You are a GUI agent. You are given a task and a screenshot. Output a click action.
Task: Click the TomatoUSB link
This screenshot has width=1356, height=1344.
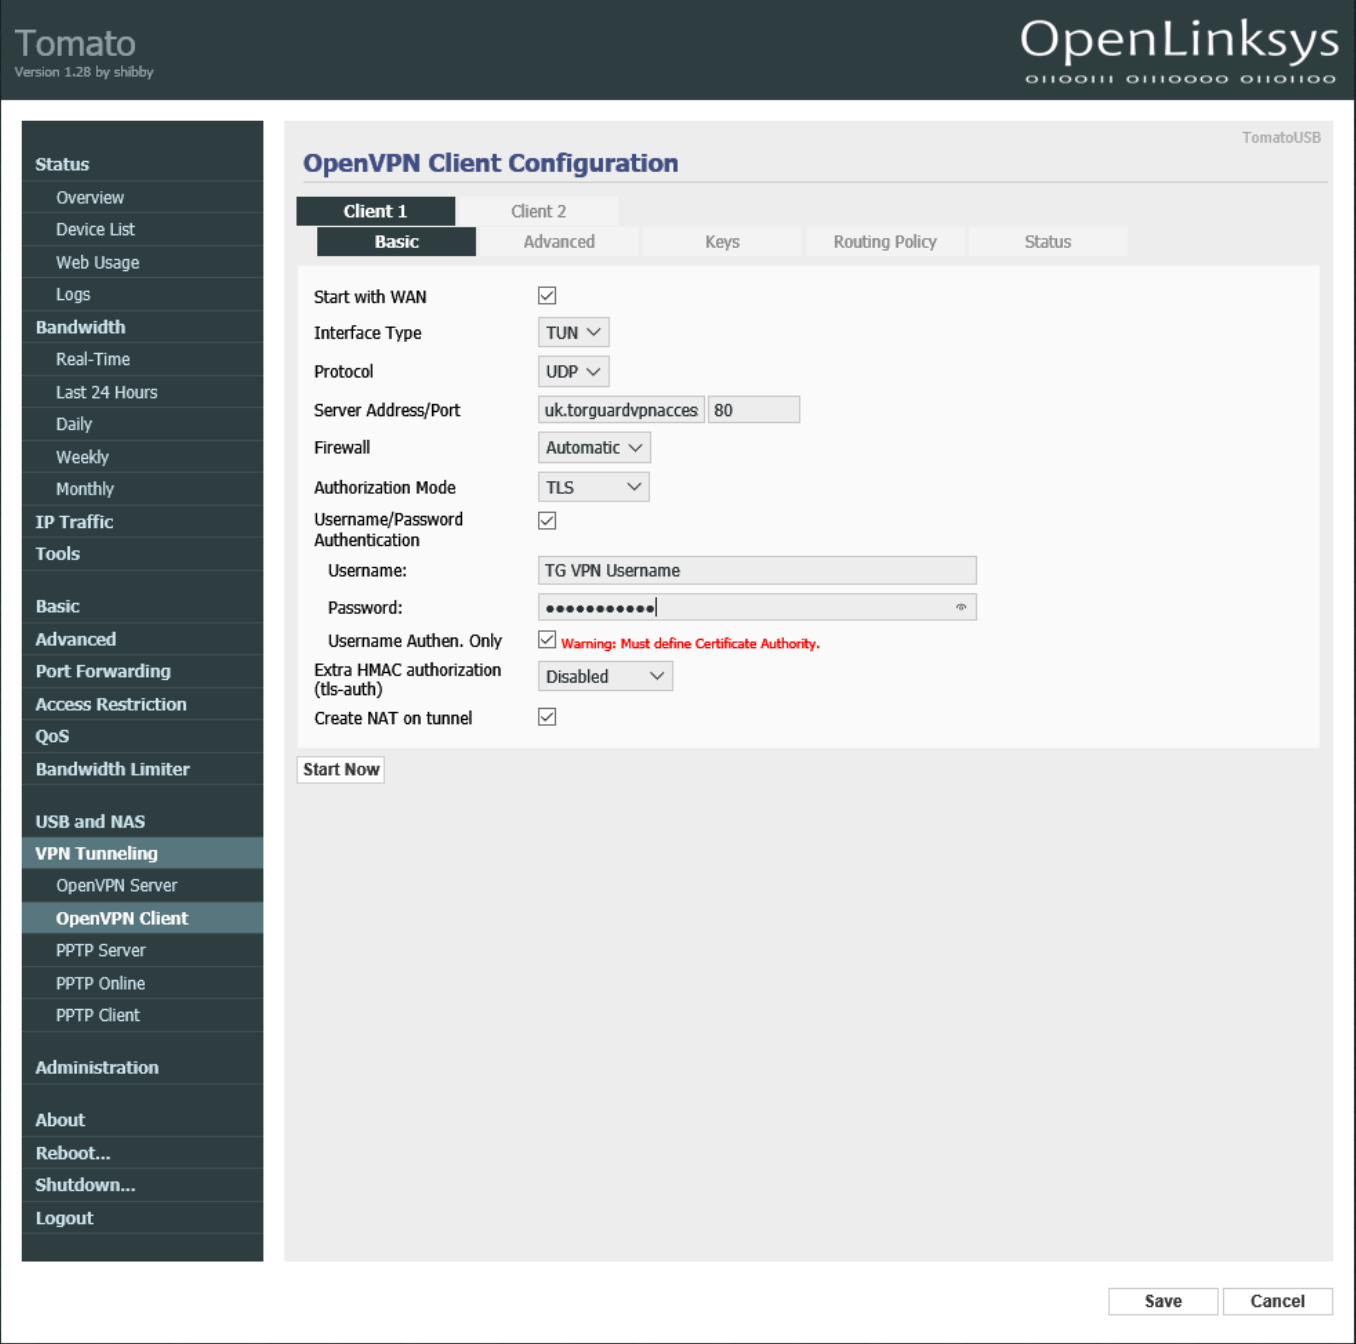(1281, 138)
